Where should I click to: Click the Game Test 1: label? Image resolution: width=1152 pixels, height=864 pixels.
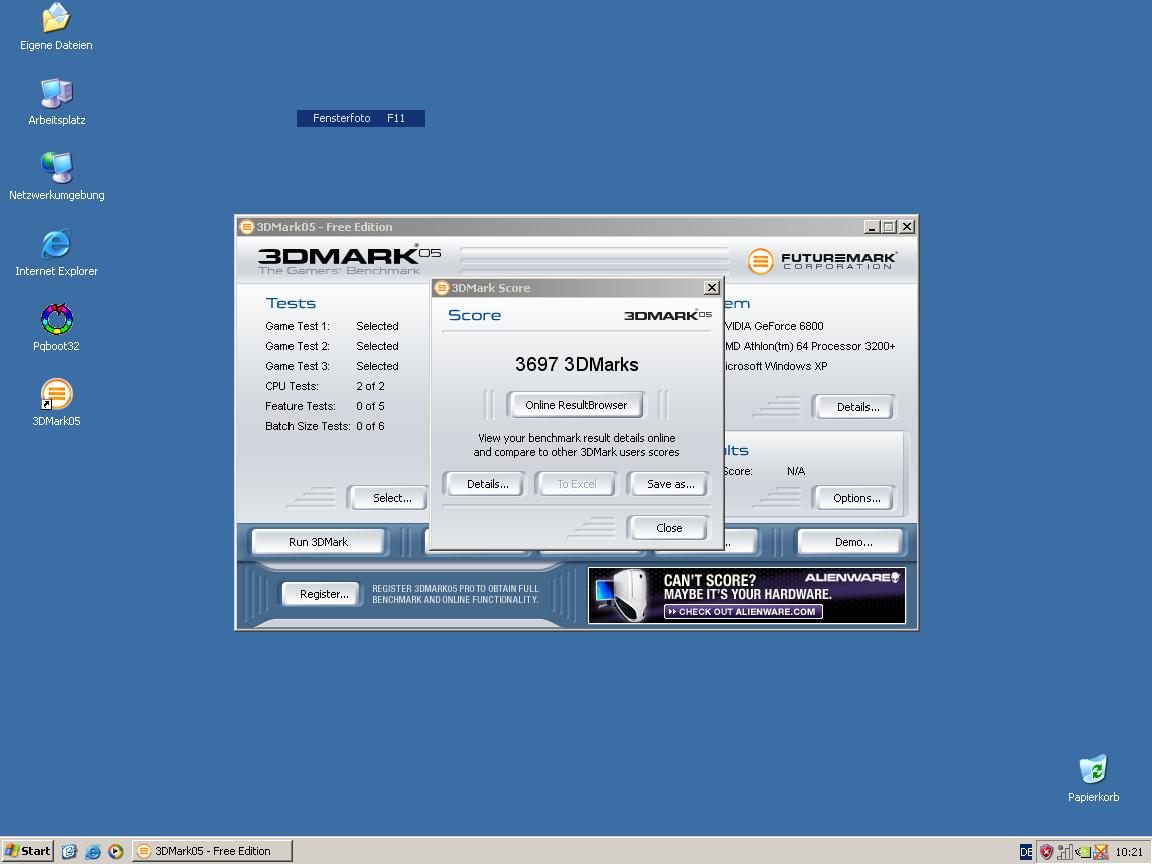(x=298, y=326)
